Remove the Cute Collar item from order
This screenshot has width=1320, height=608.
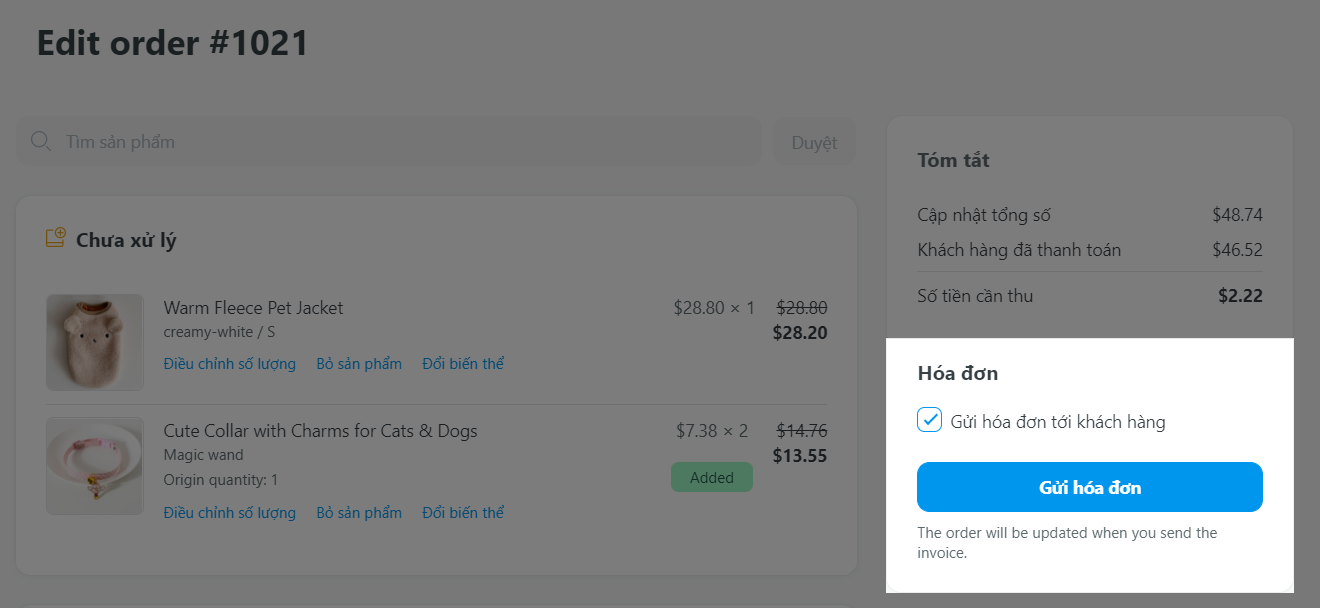click(359, 513)
